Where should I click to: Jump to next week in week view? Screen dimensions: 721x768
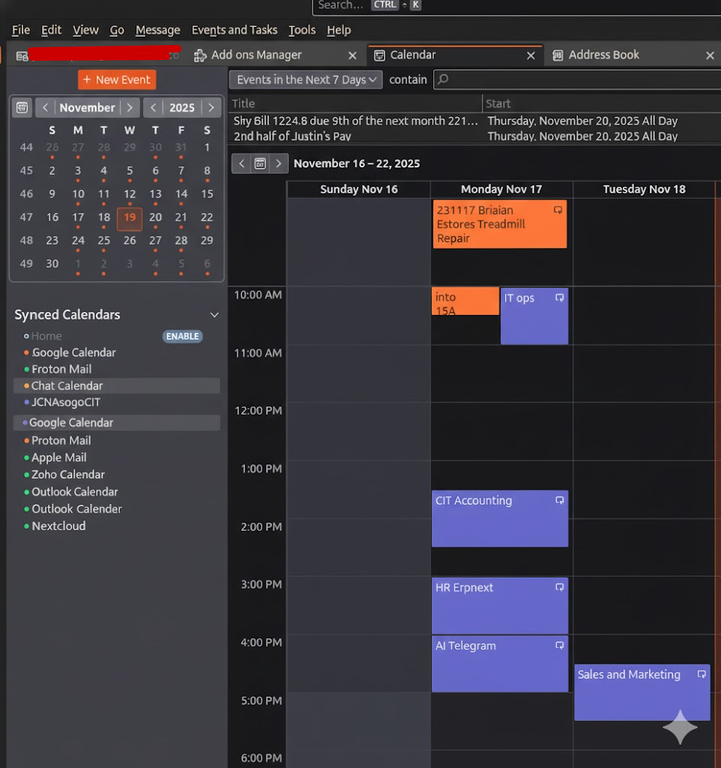(x=279, y=163)
